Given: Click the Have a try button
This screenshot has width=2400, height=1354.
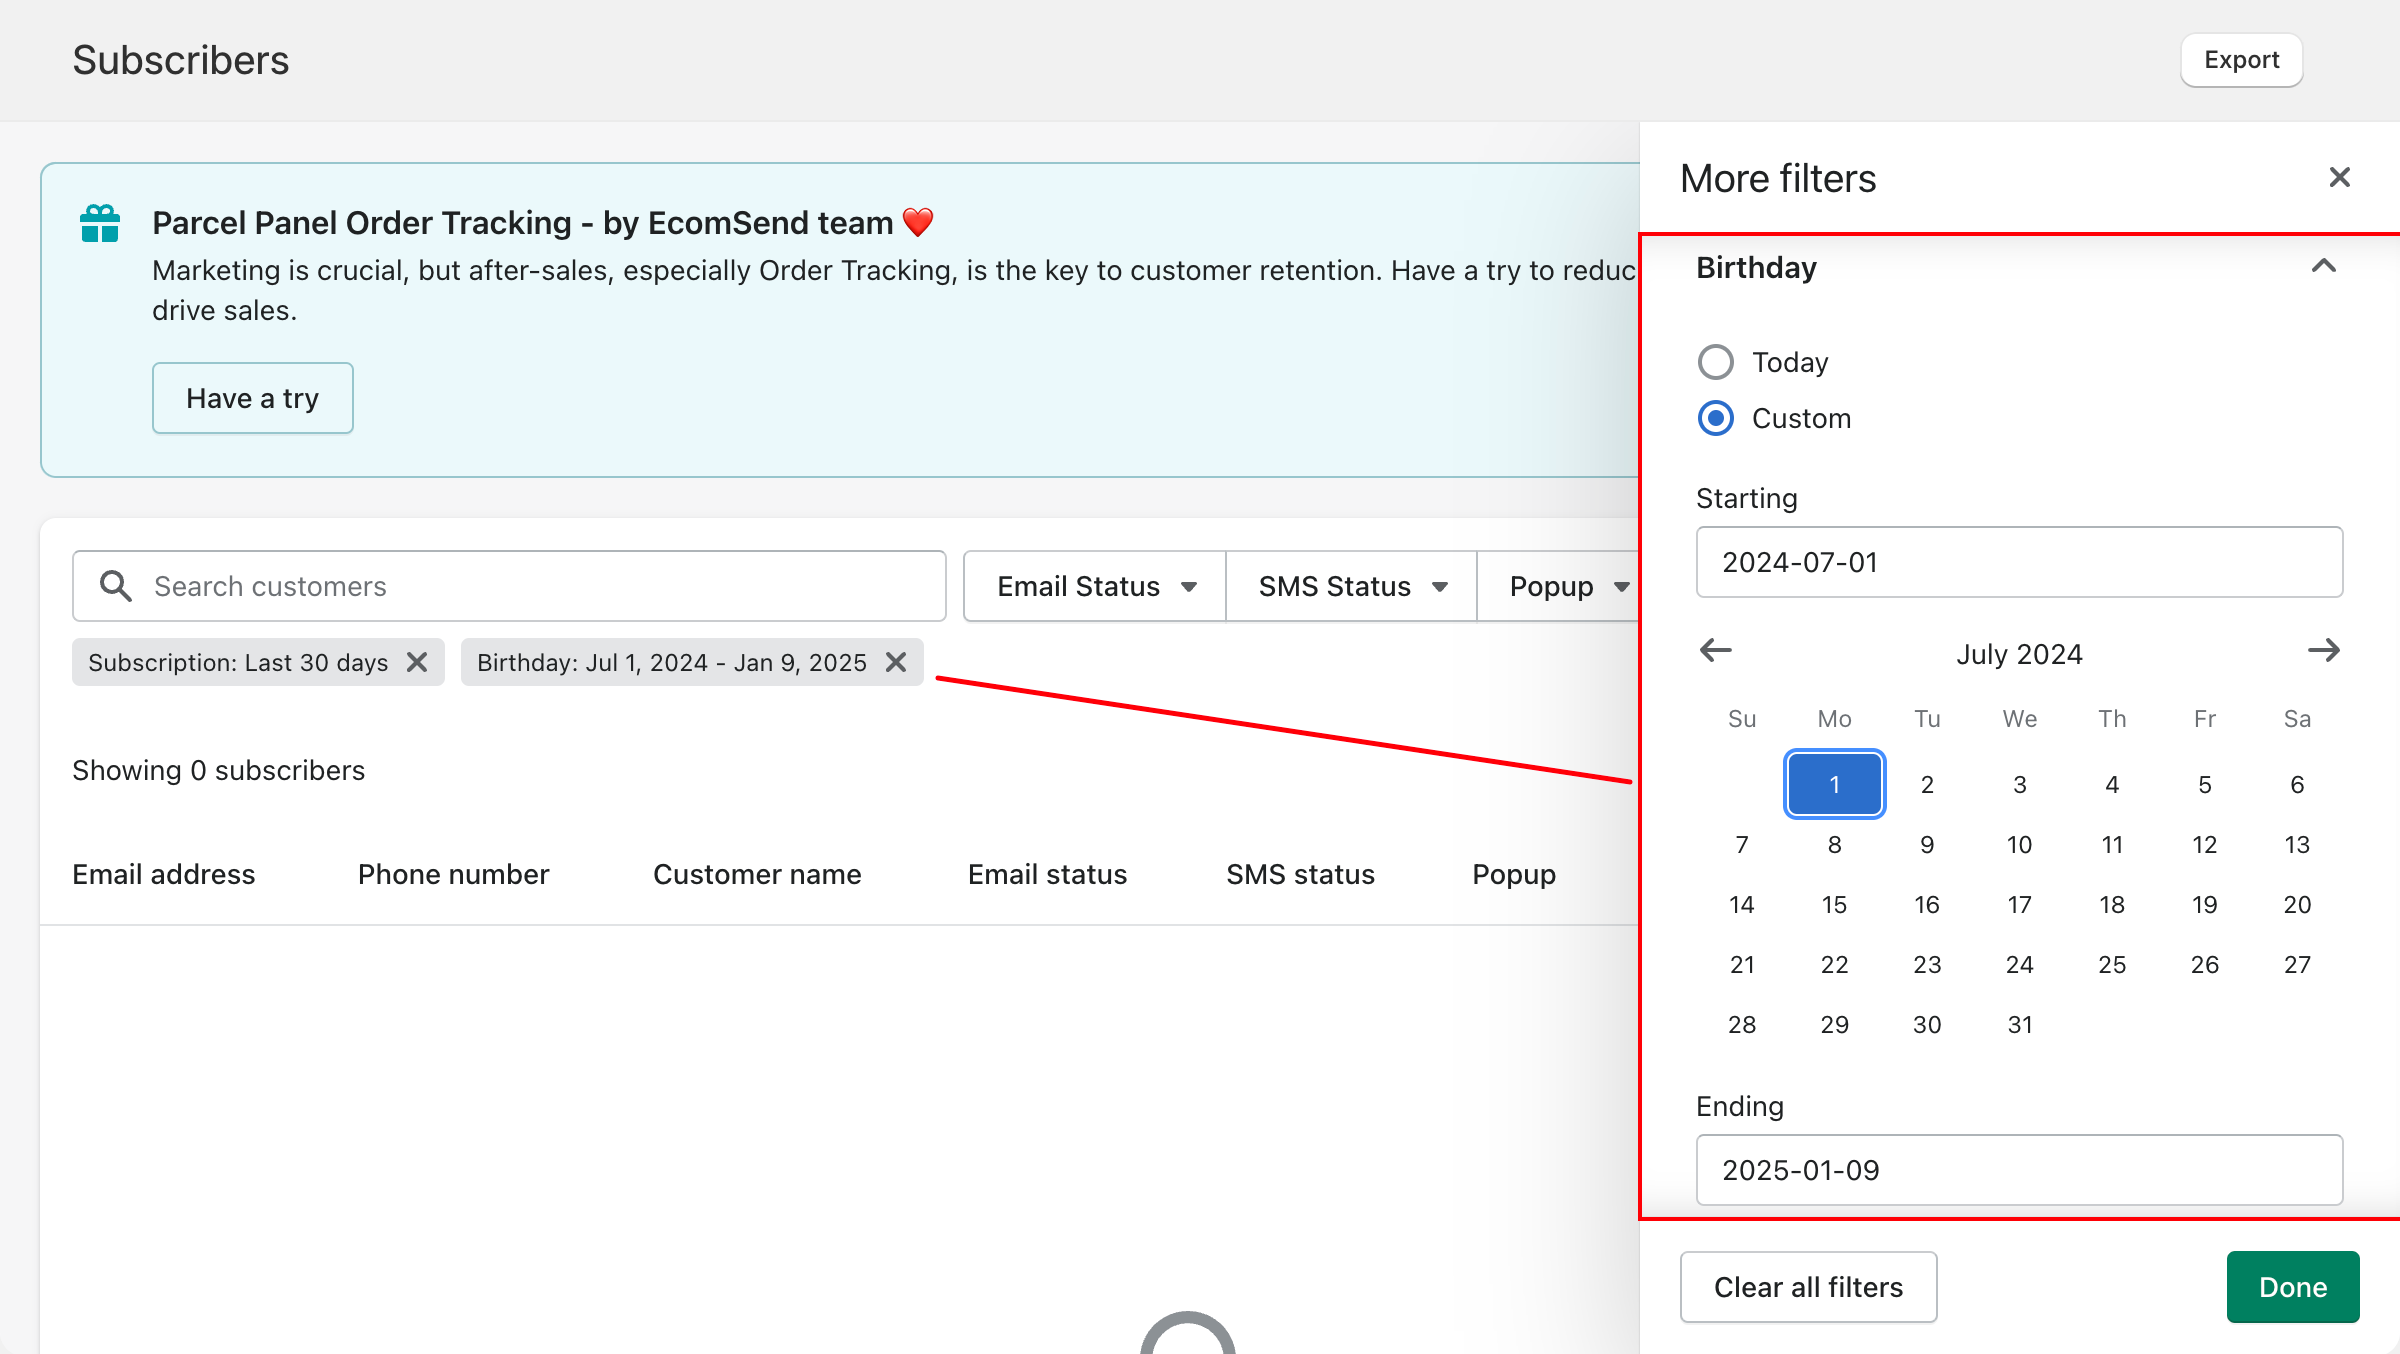Looking at the screenshot, I should pos(252,398).
